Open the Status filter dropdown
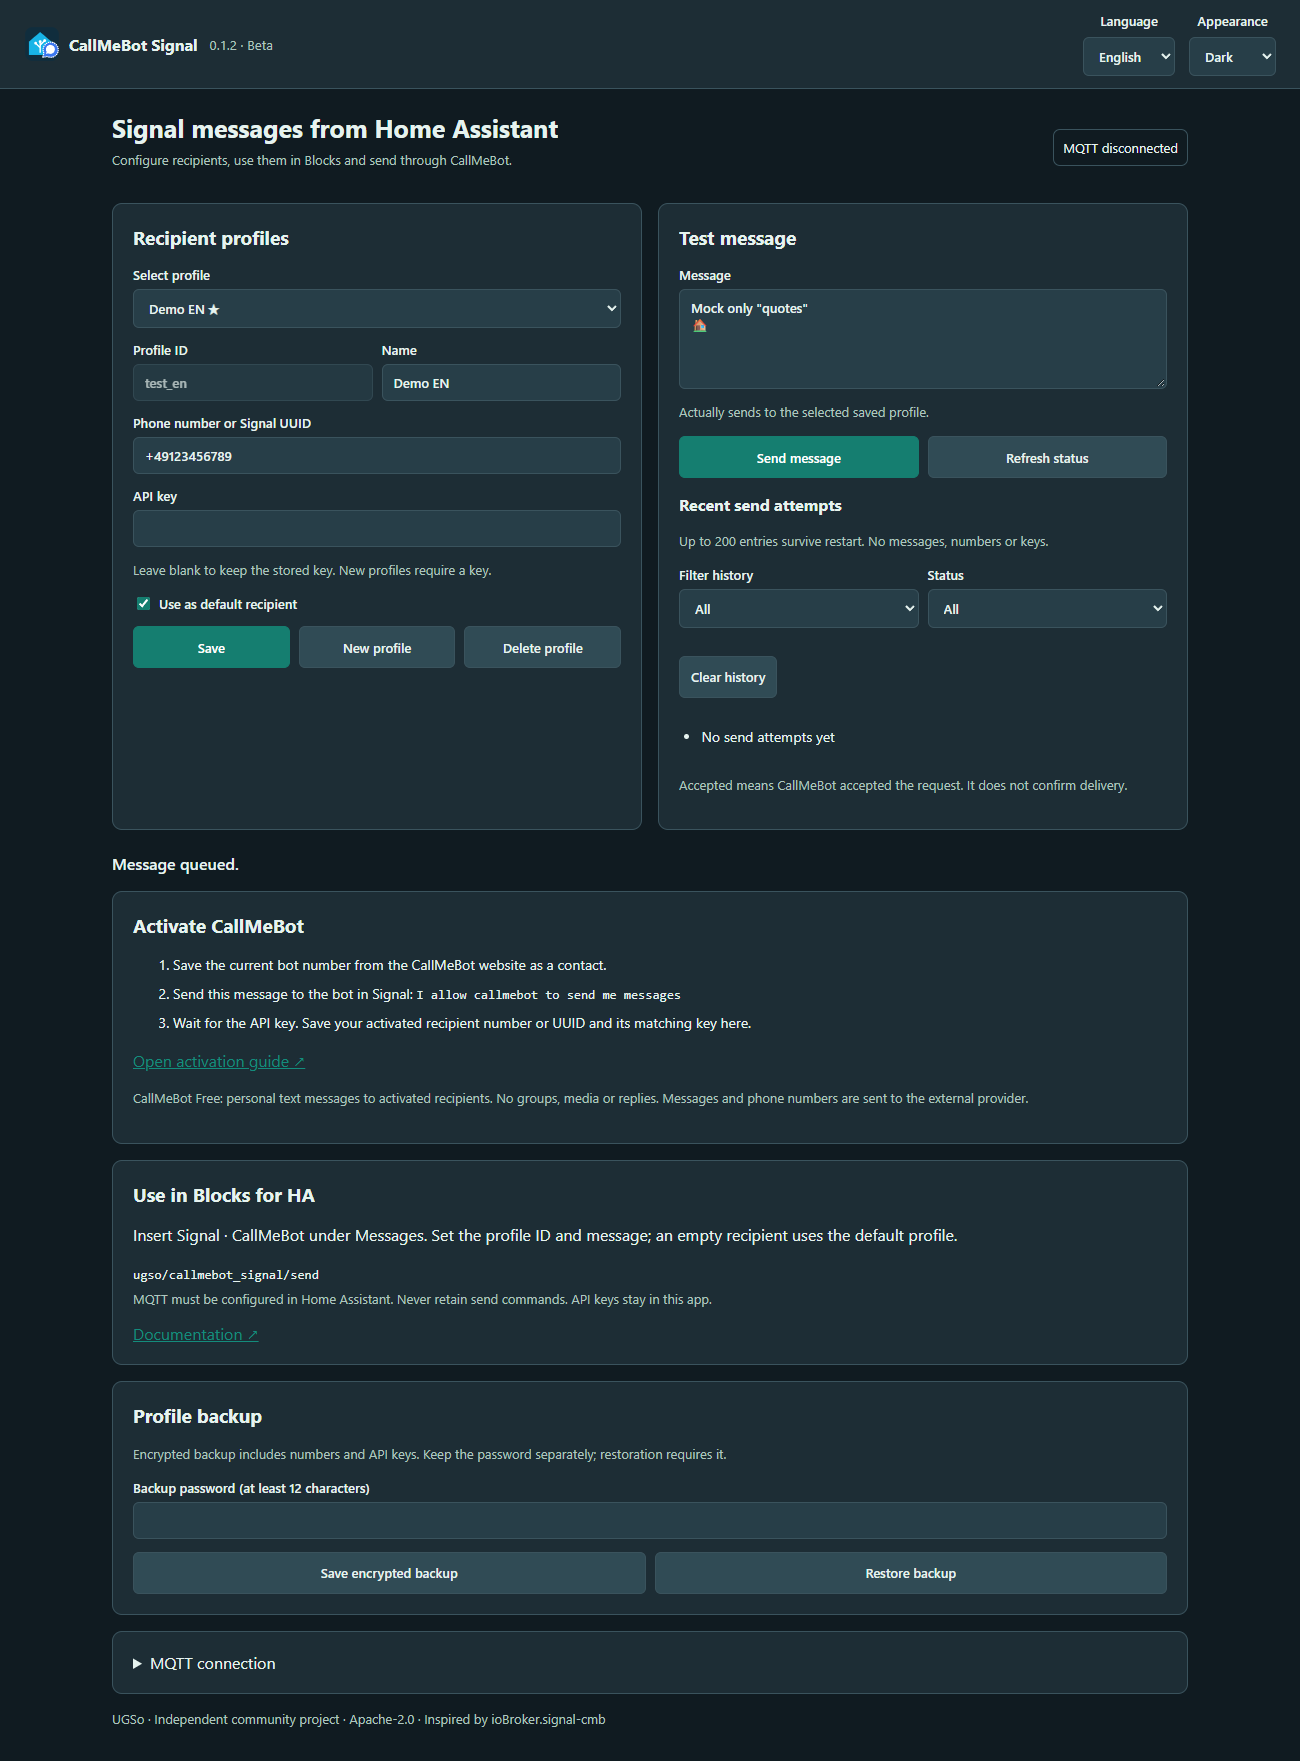Image resolution: width=1300 pixels, height=1761 pixels. click(1047, 609)
